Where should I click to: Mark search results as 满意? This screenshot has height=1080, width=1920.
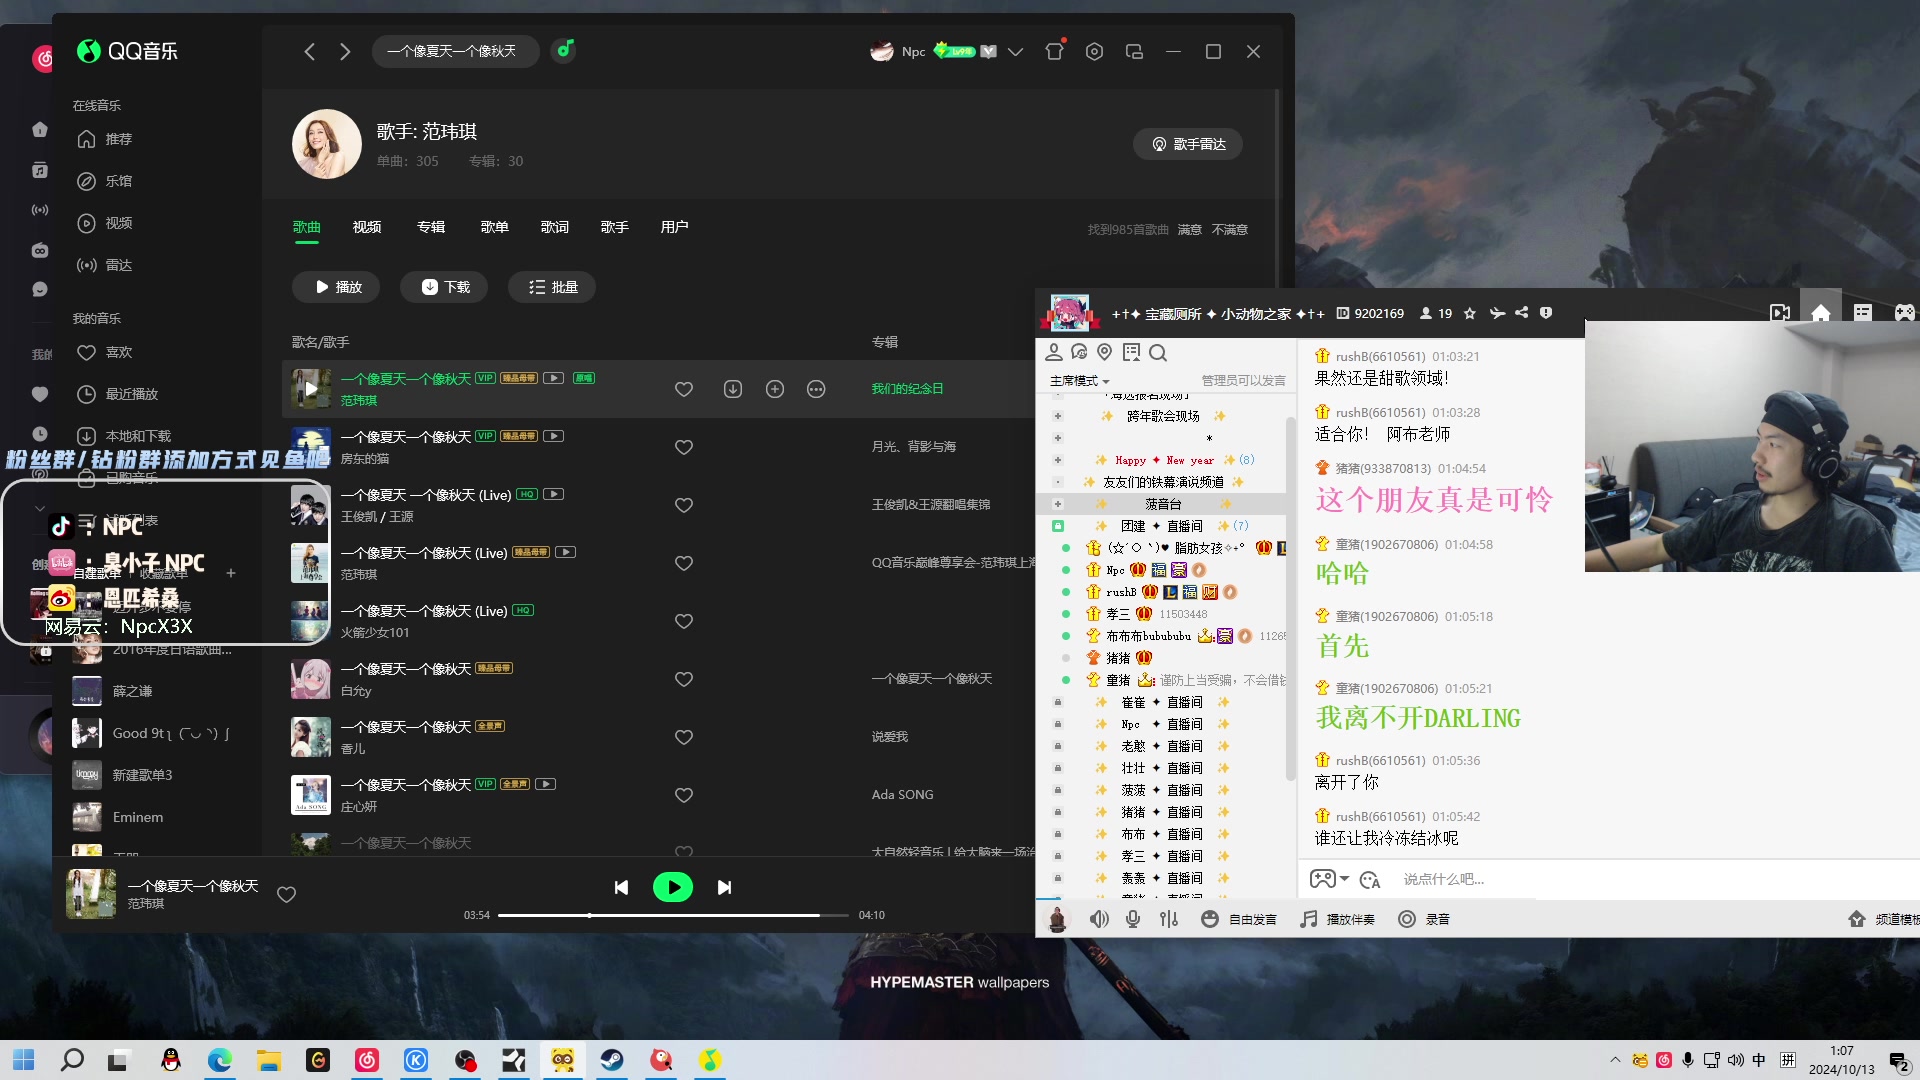[x=1189, y=230]
